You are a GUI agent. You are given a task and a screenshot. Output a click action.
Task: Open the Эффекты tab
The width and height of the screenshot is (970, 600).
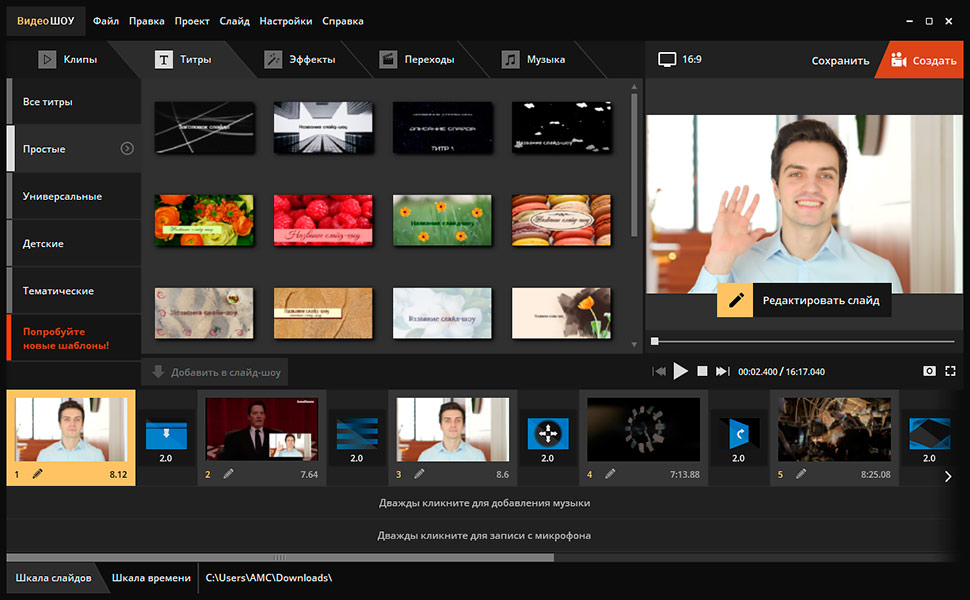click(300, 59)
